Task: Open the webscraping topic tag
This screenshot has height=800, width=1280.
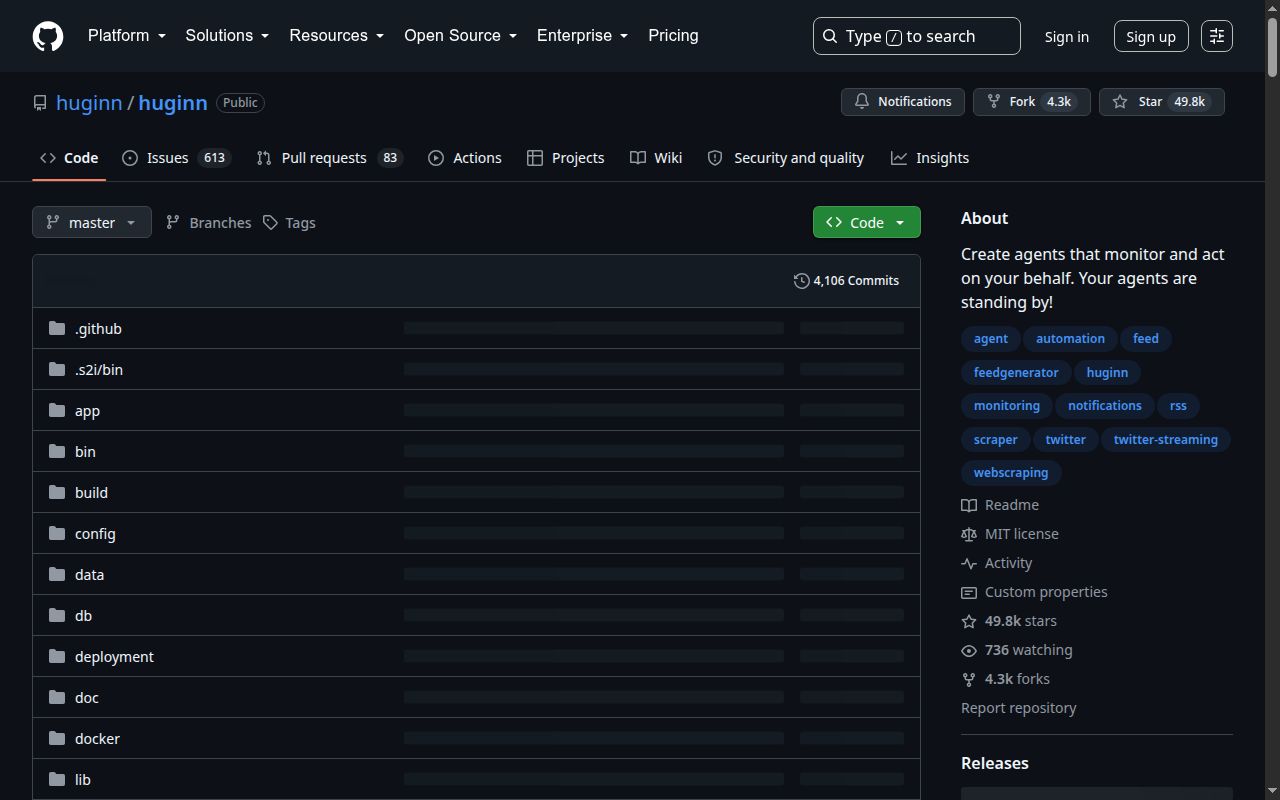Action: (1011, 473)
